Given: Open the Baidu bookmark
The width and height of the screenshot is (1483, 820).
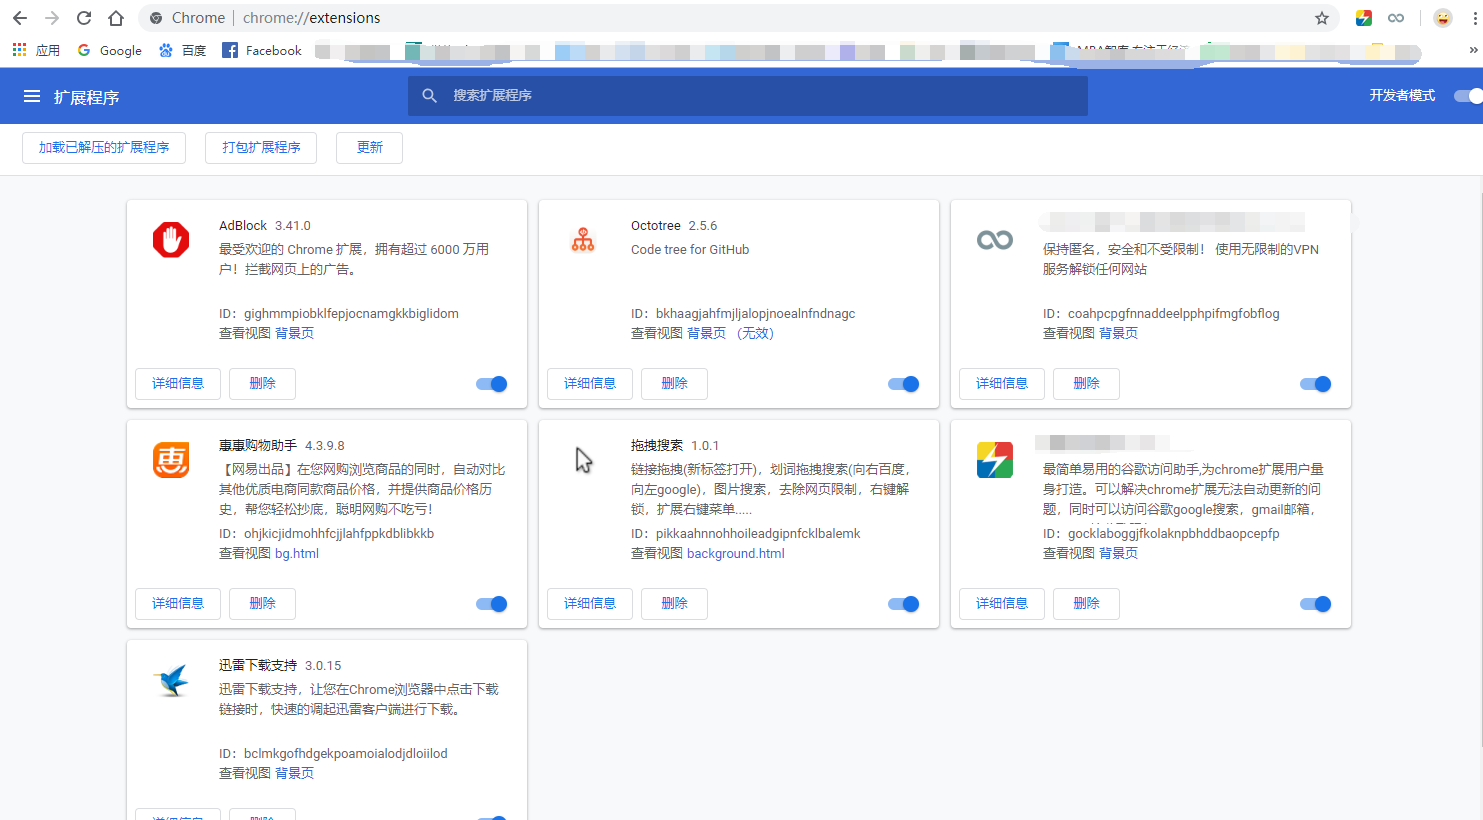Looking at the screenshot, I should point(182,50).
